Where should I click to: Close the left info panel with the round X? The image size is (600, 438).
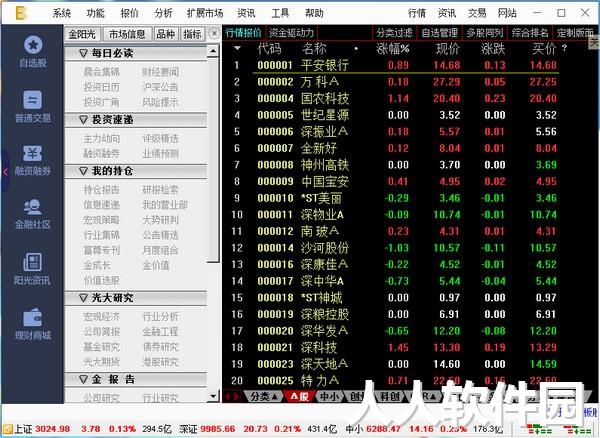tap(214, 34)
